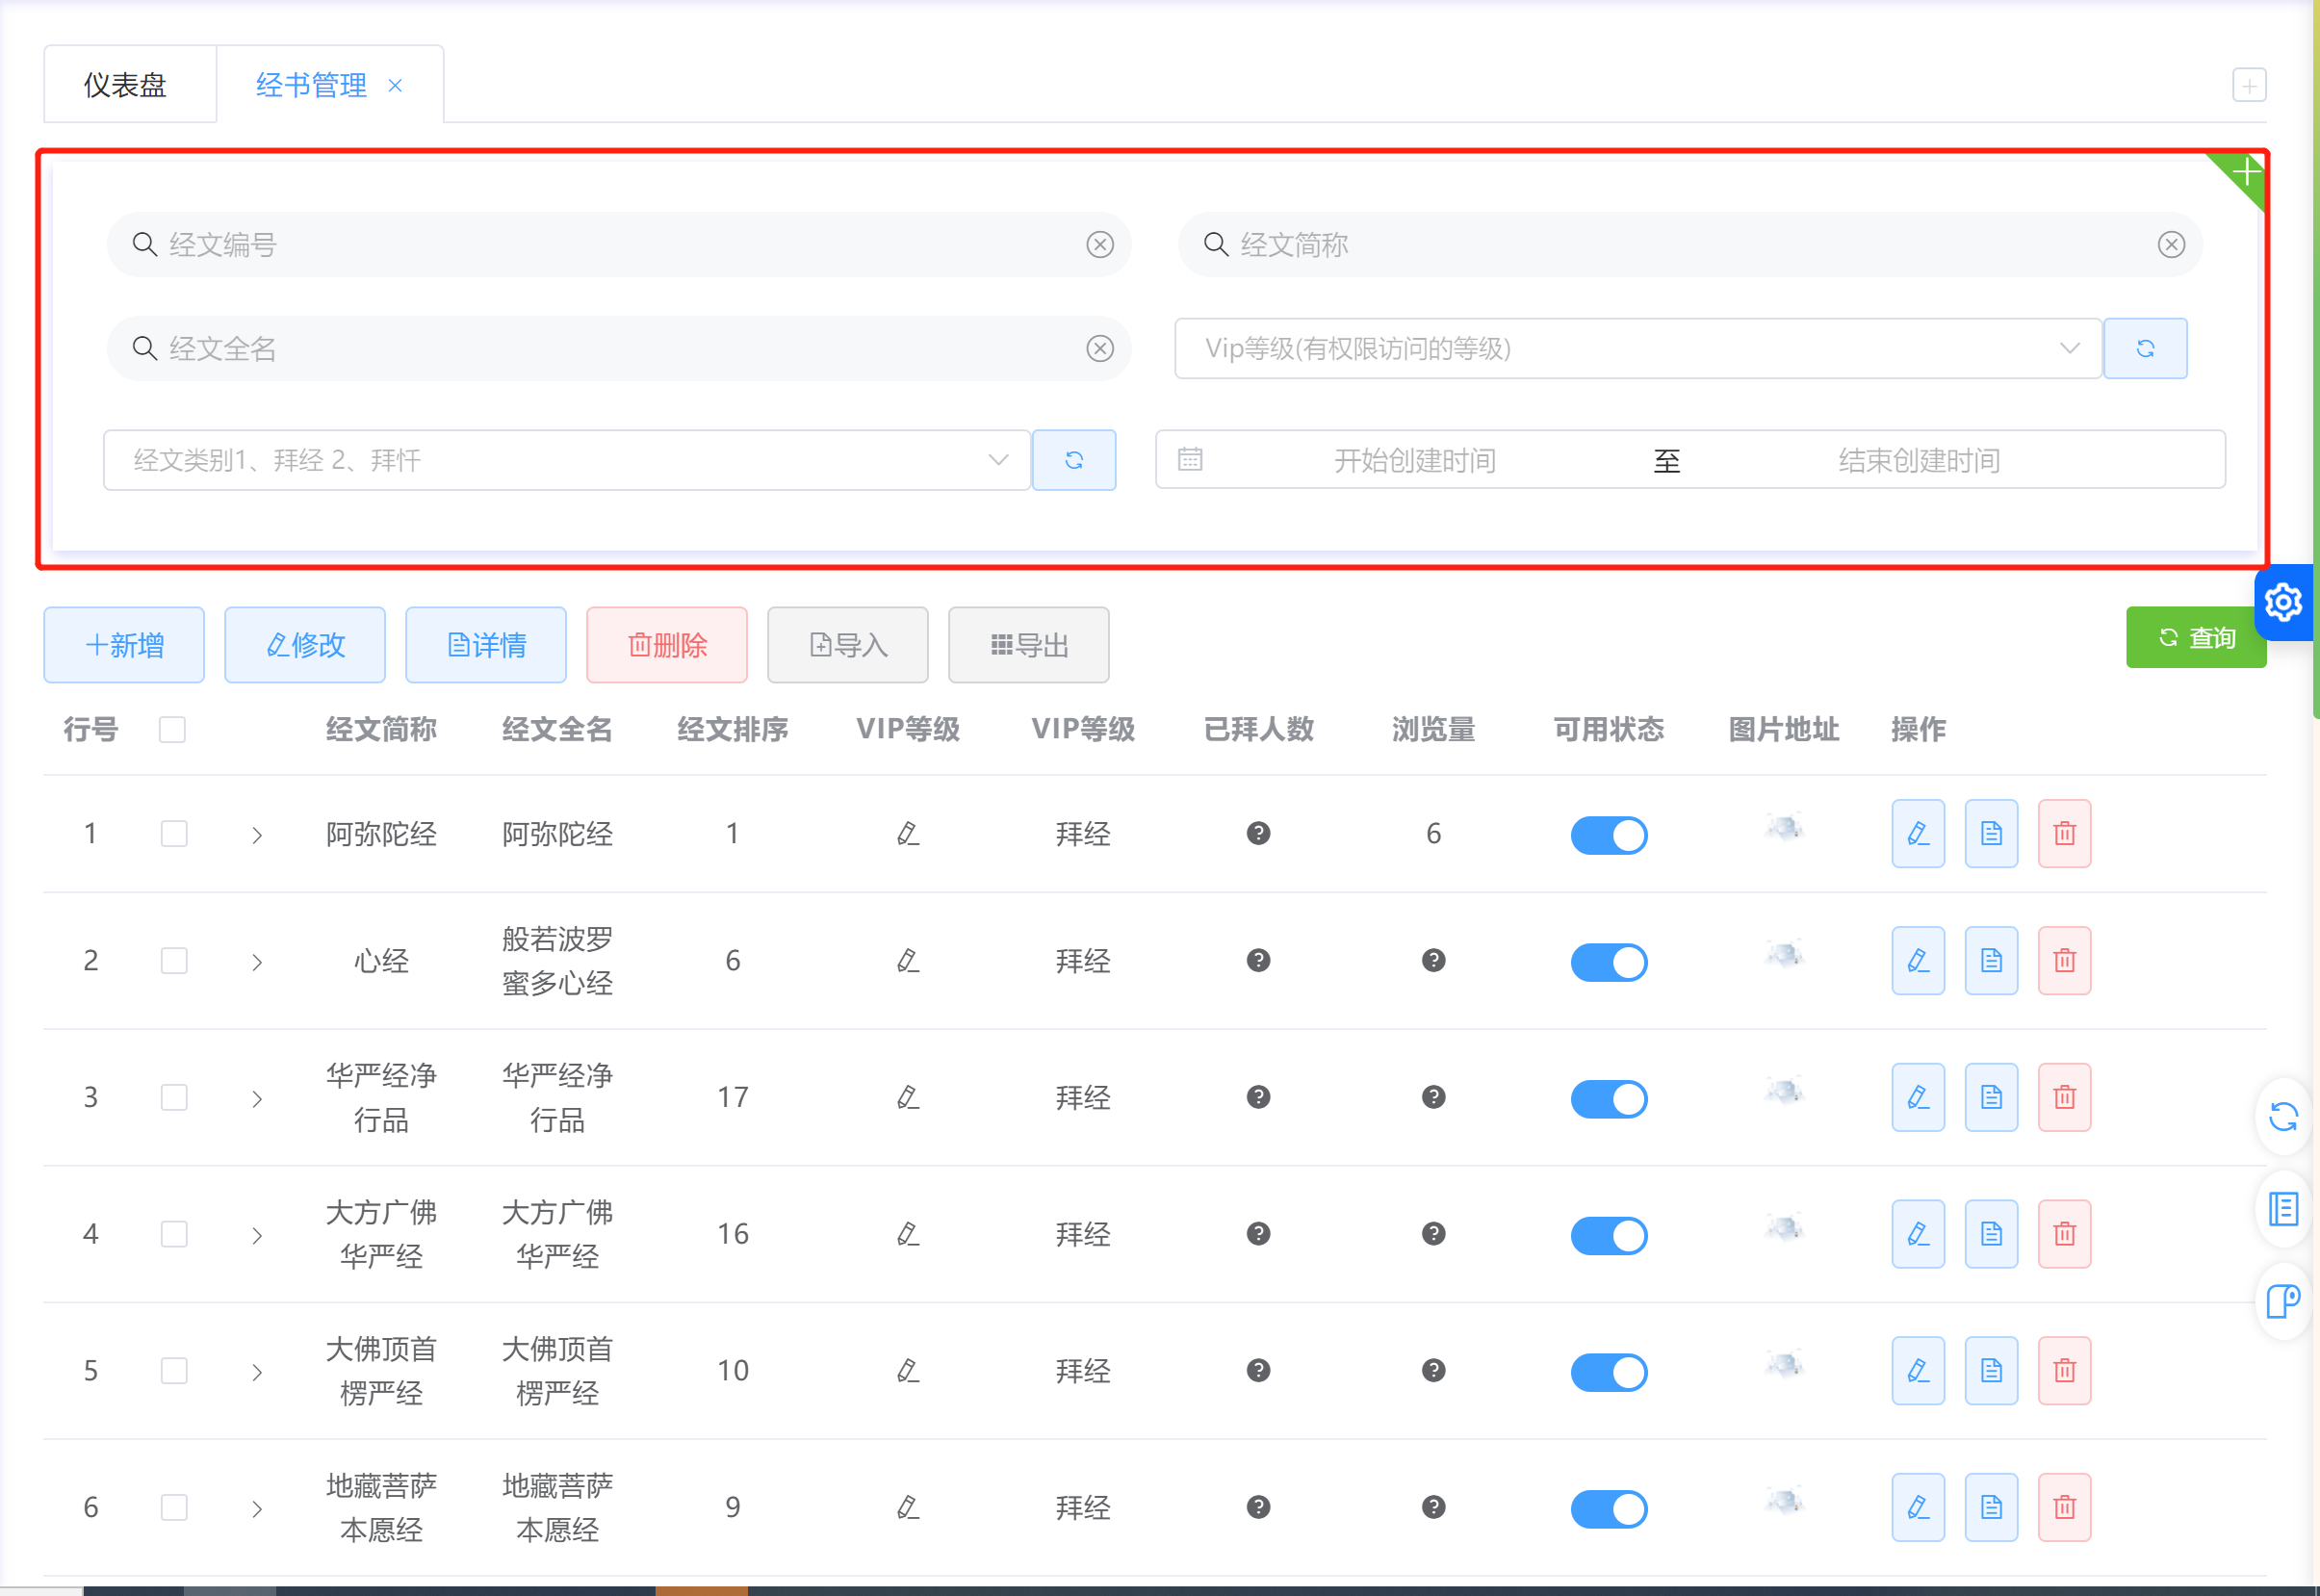
Task: Focus the 经文全名 search input
Action: pos(619,348)
